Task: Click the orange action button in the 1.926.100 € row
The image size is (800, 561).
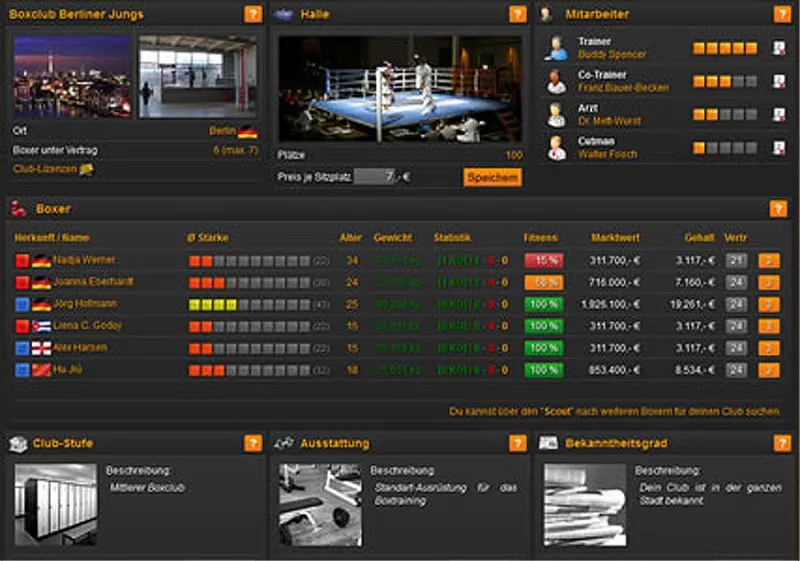Action: tap(769, 304)
